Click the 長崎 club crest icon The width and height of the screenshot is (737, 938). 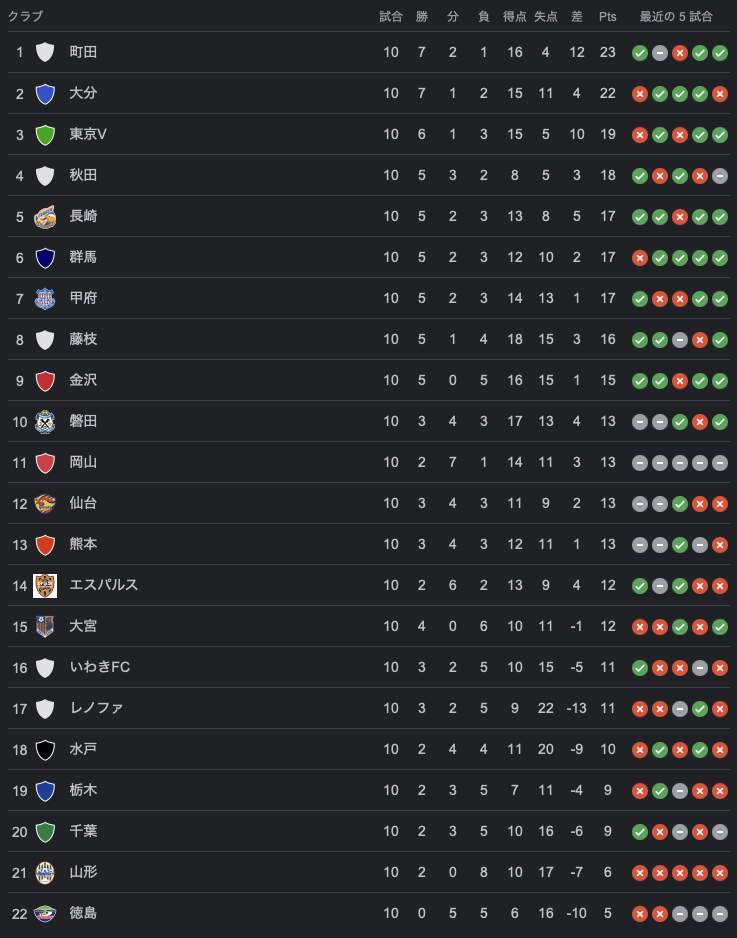tap(45, 216)
